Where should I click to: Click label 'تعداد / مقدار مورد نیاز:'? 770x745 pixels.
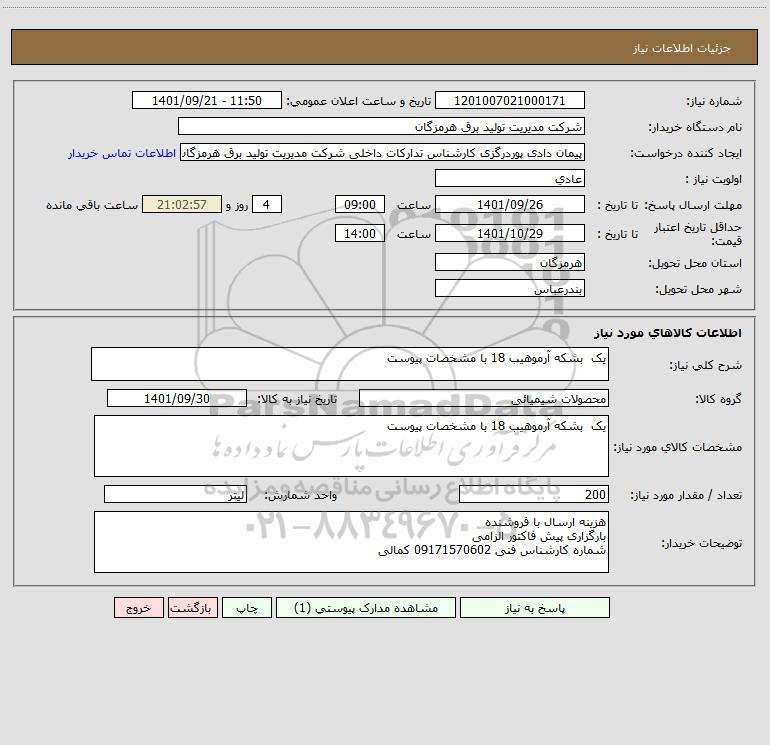686,496
